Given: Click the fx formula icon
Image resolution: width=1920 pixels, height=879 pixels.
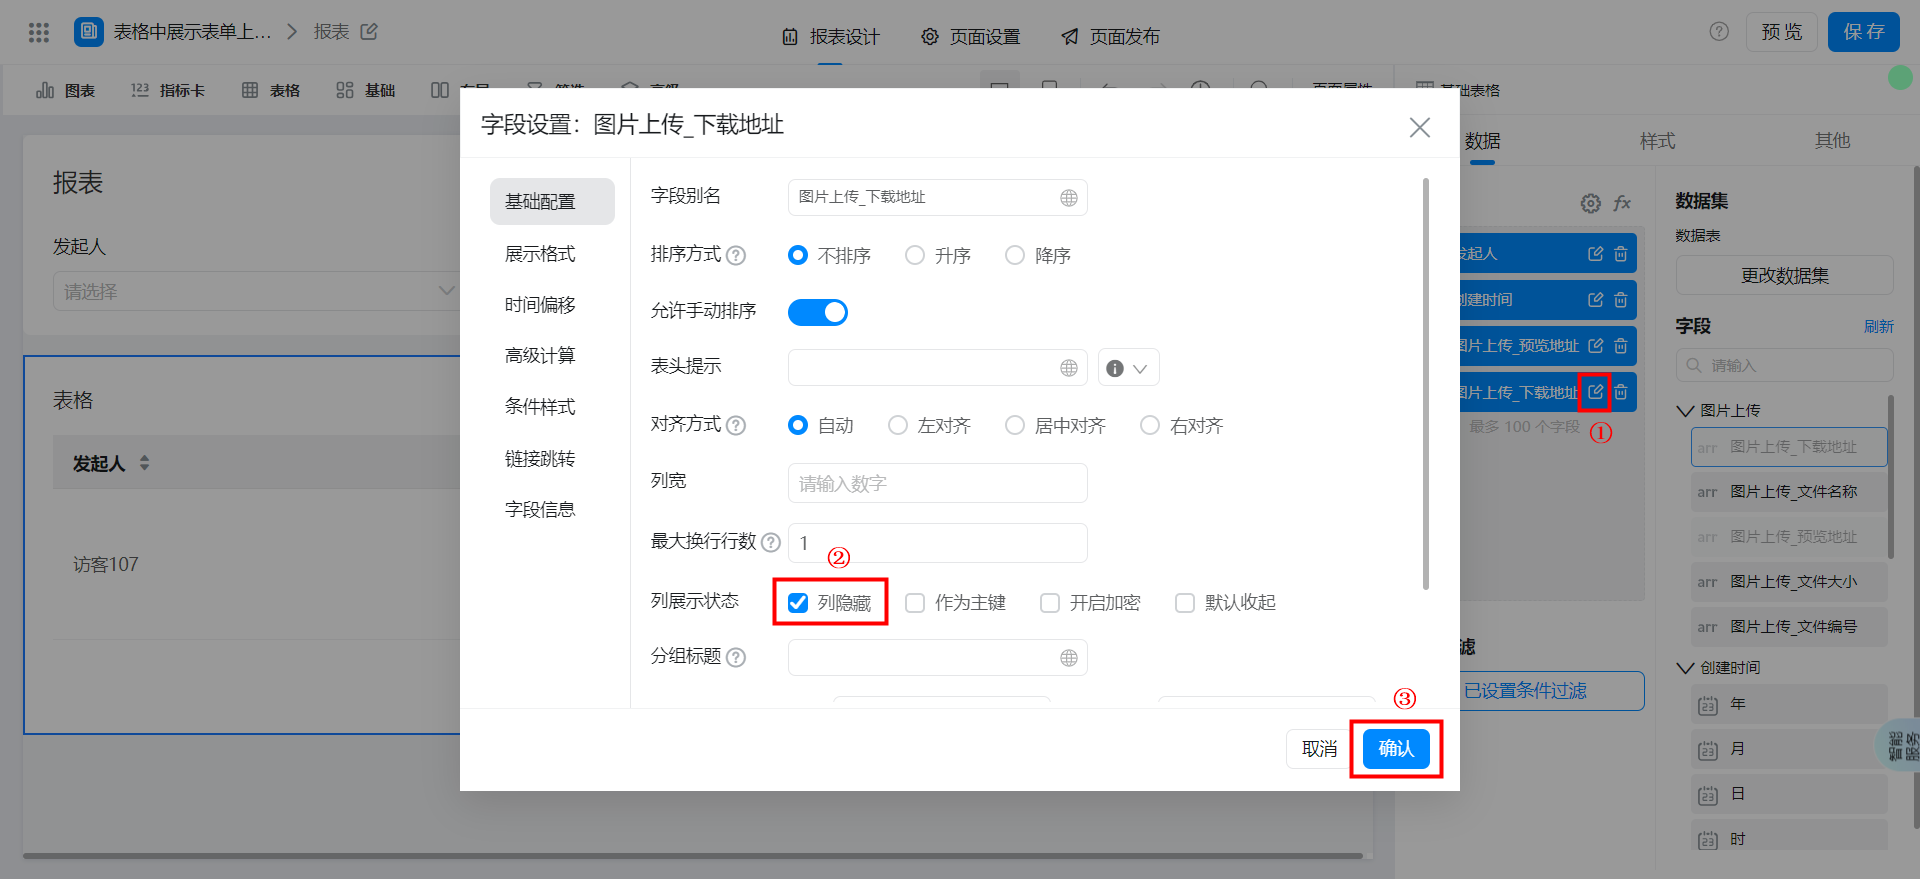Looking at the screenshot, I should coord(1622,203).
